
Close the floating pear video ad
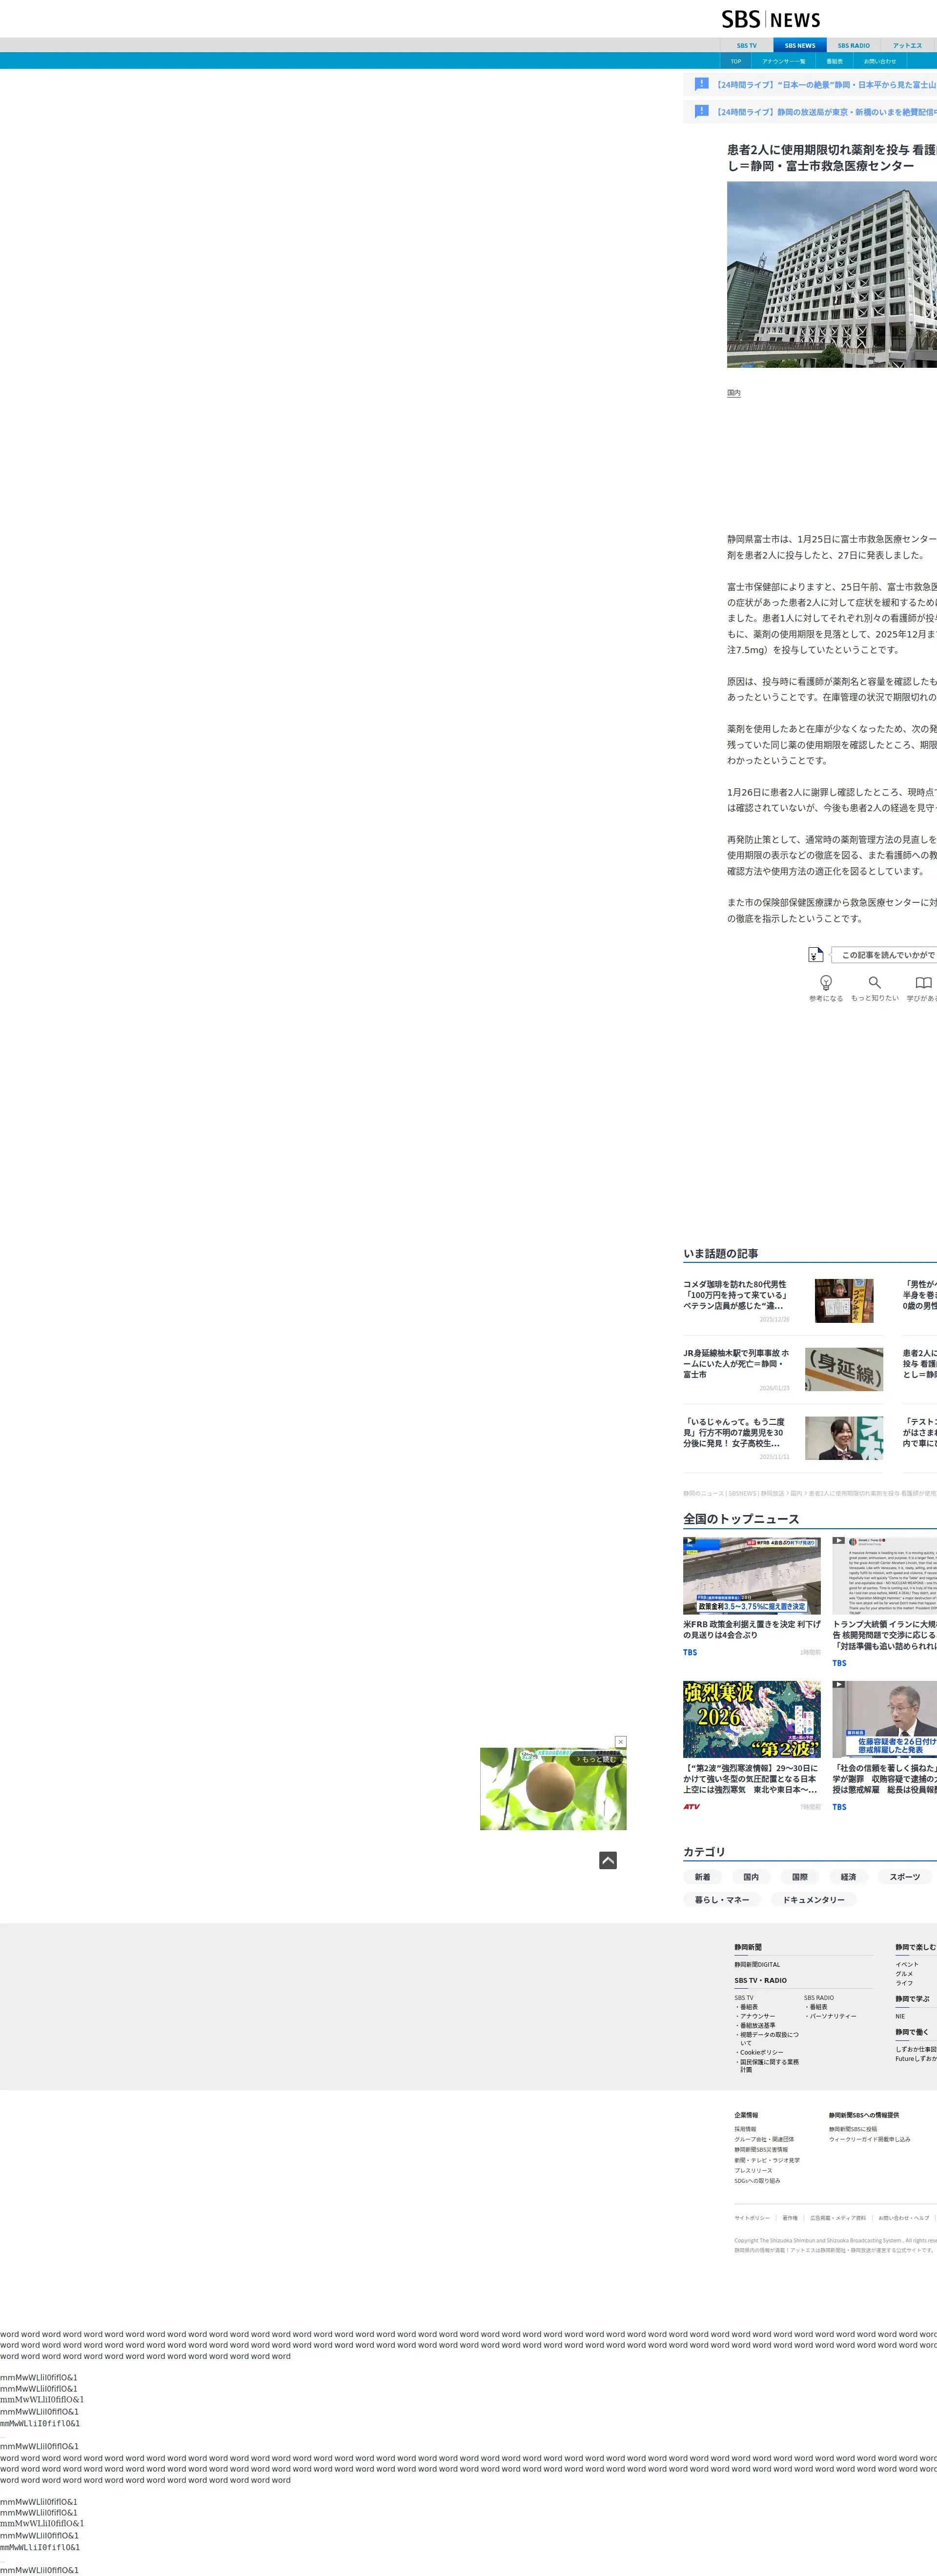[x=620, y=1742]
